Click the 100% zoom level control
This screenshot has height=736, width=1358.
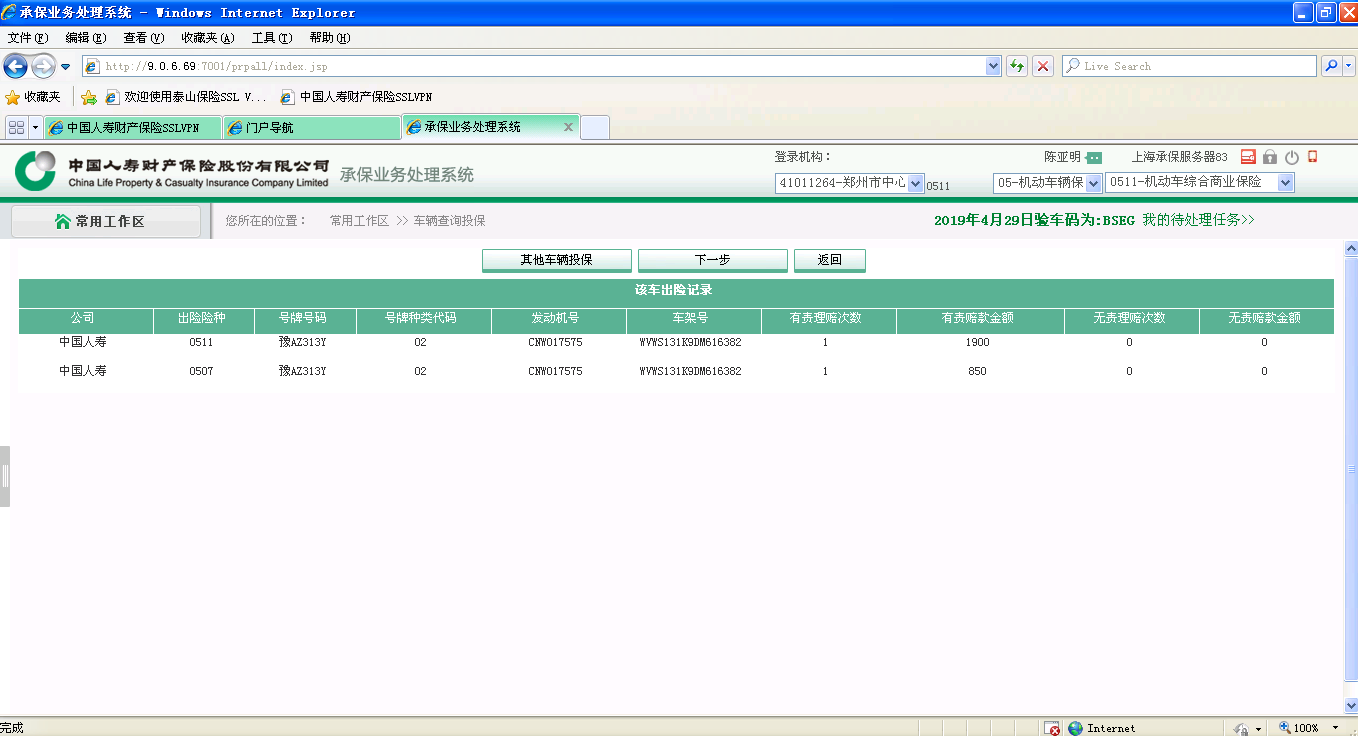coord(1306,728)
